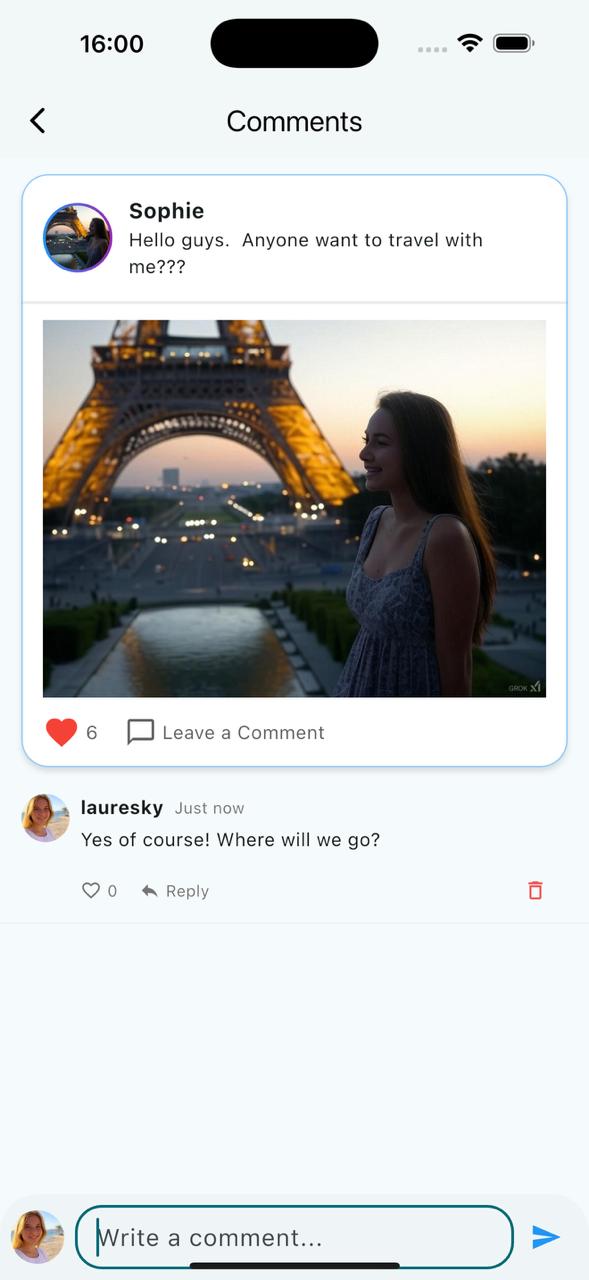Delete lauresky's comment with the red trash icon
This screenshot has width=589, height=1280.
point(535,890)
